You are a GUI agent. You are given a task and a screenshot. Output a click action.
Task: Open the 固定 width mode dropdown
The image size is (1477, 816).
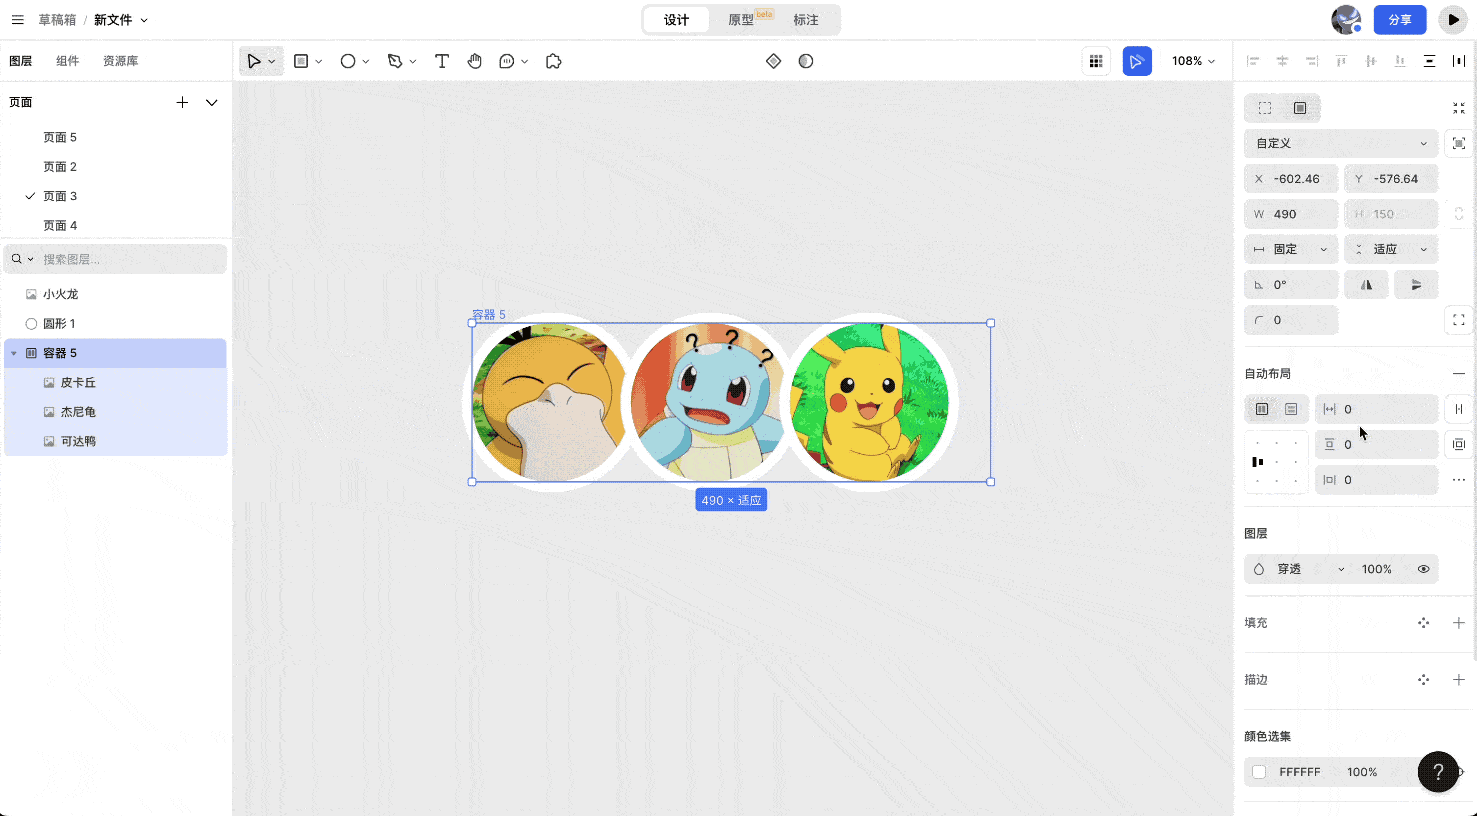pos(1291,249)
